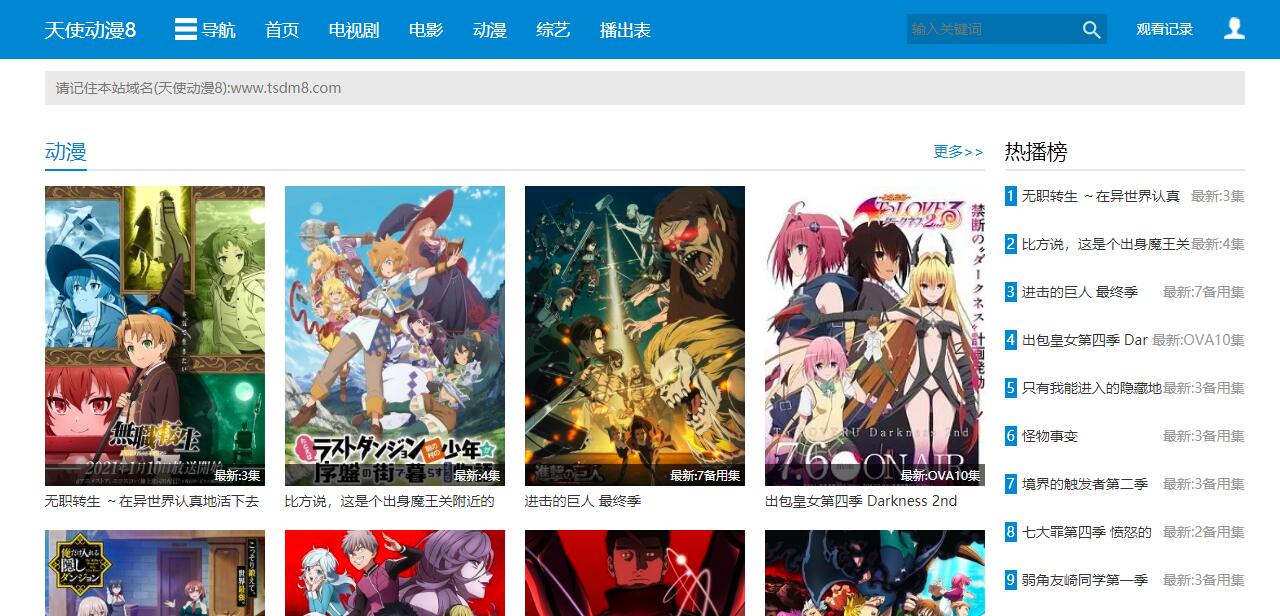
Task: Click the 最新:OVA10集 badge on 出包皇女 poster
Action: [941, 476]
